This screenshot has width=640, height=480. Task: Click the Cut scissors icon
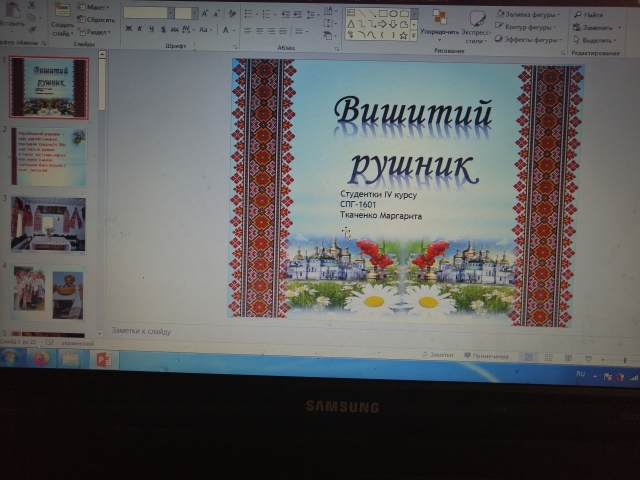[x=32, y=6]
